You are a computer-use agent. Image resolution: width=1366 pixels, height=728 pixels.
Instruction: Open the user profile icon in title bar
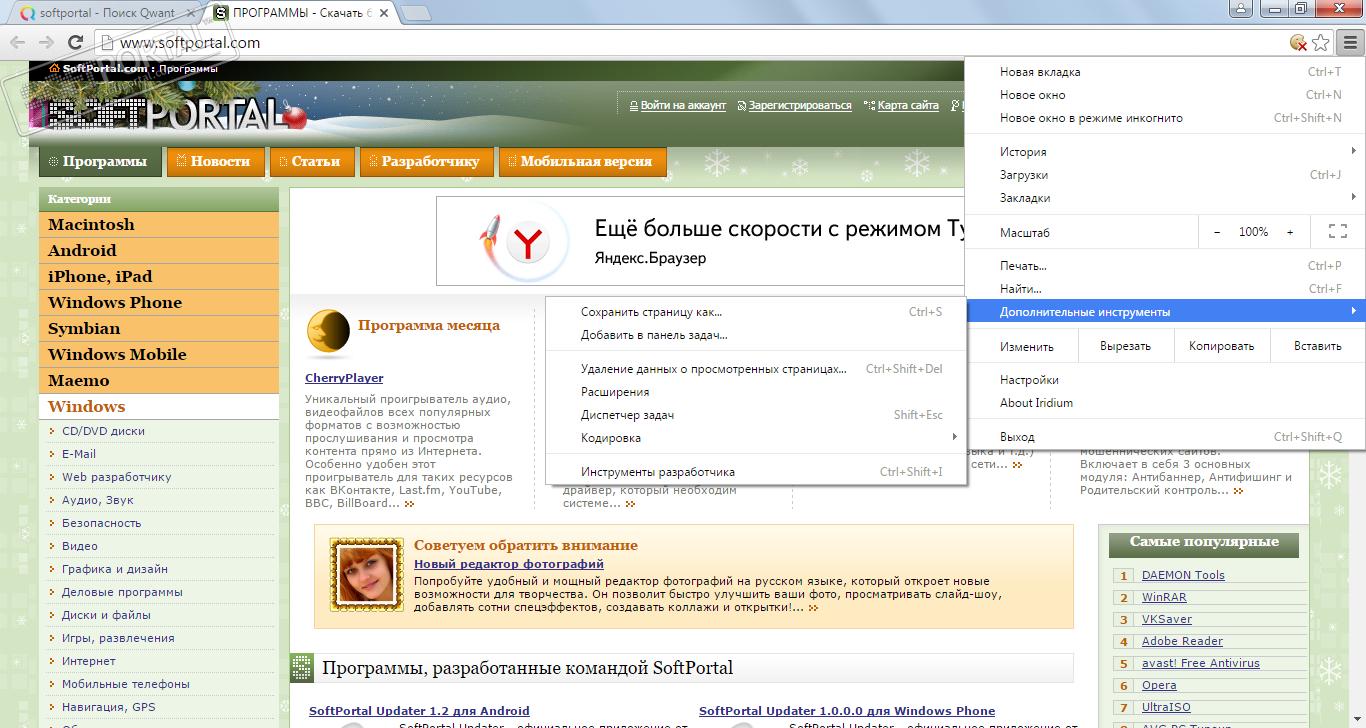(x=1241, y=9)
